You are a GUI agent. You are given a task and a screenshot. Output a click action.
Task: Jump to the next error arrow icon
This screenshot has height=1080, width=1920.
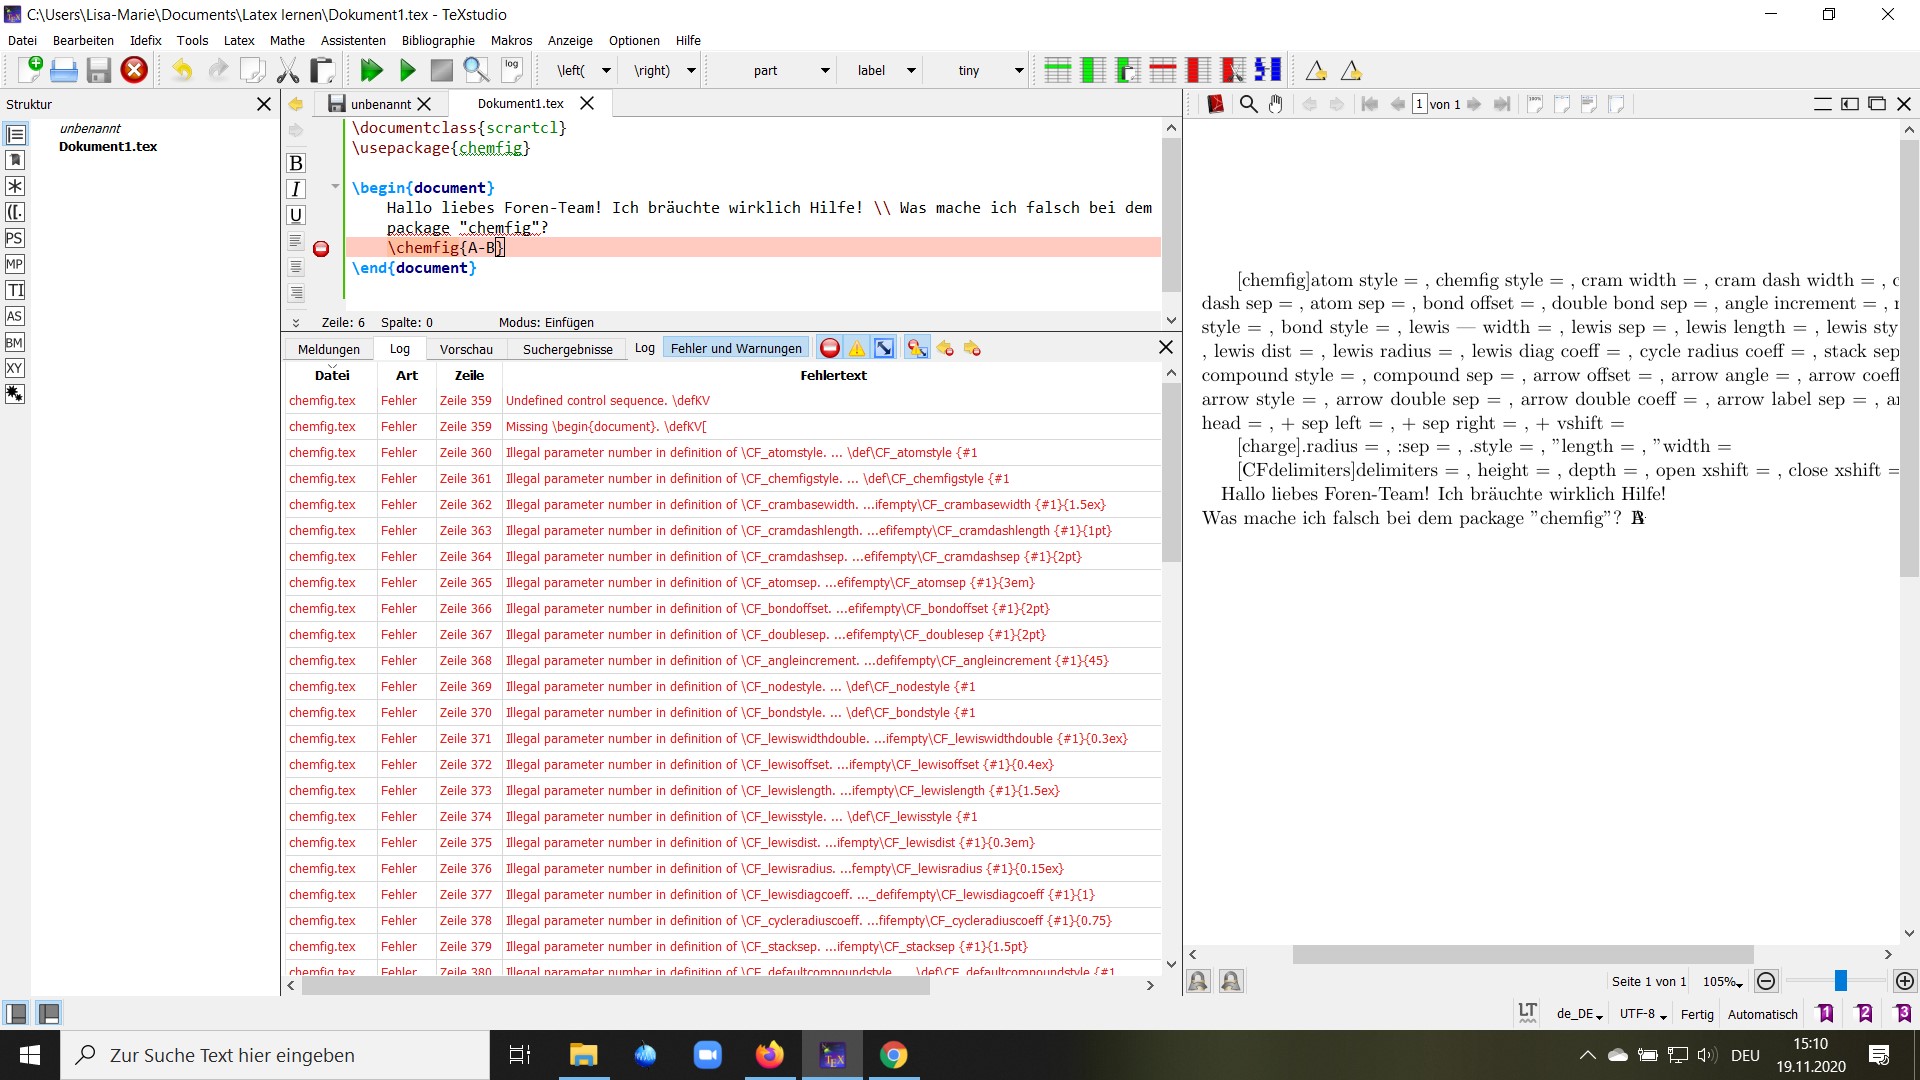pos(972,348)
